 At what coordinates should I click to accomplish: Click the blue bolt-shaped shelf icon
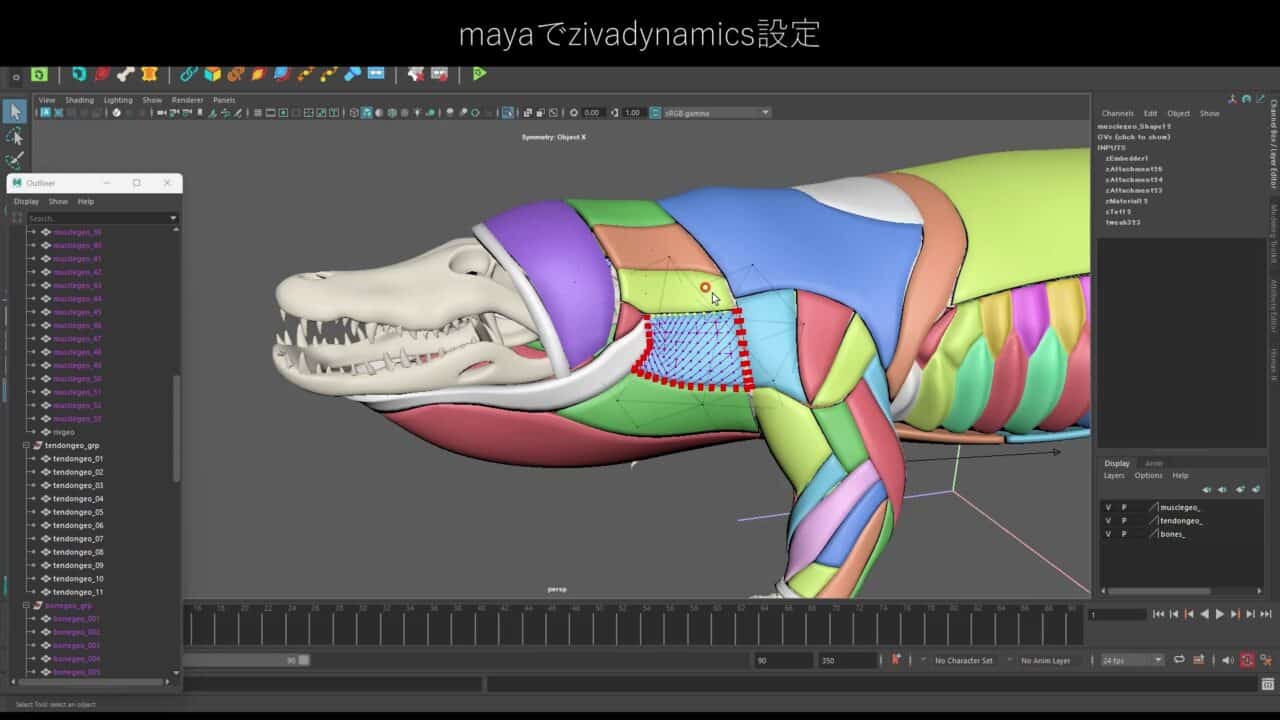click(x=352, y=74)
